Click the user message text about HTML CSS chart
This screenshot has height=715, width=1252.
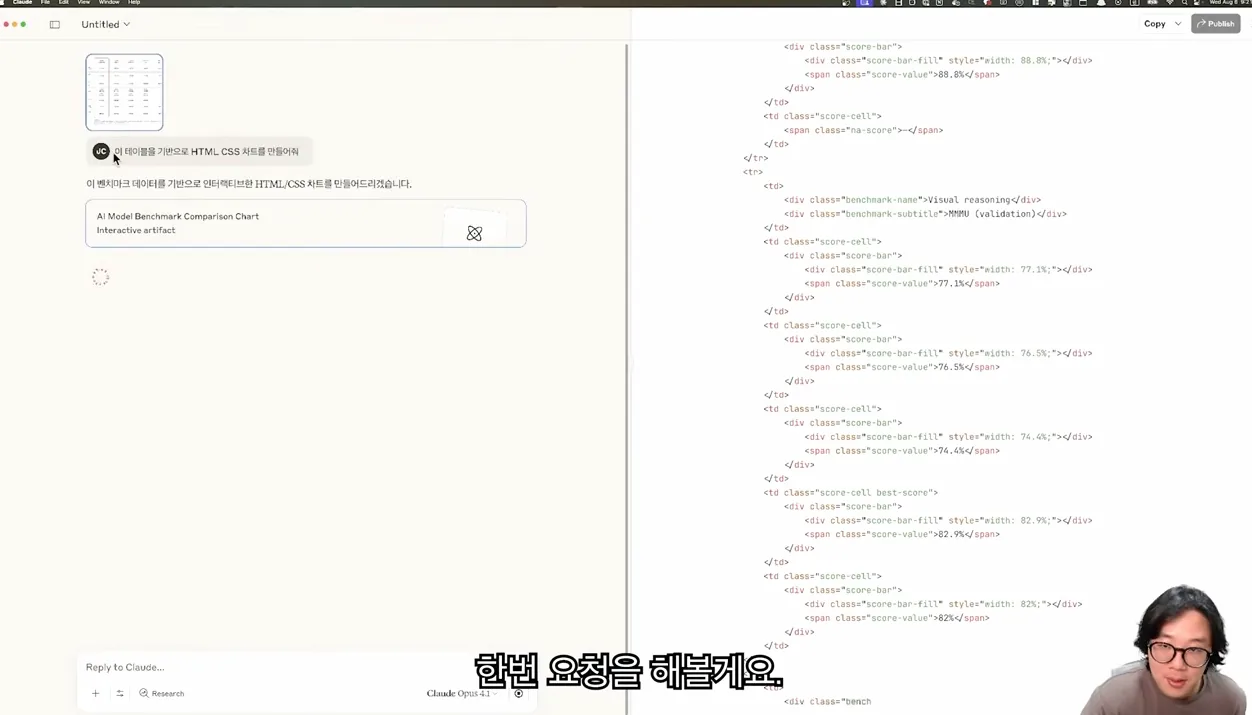(206, 152)
